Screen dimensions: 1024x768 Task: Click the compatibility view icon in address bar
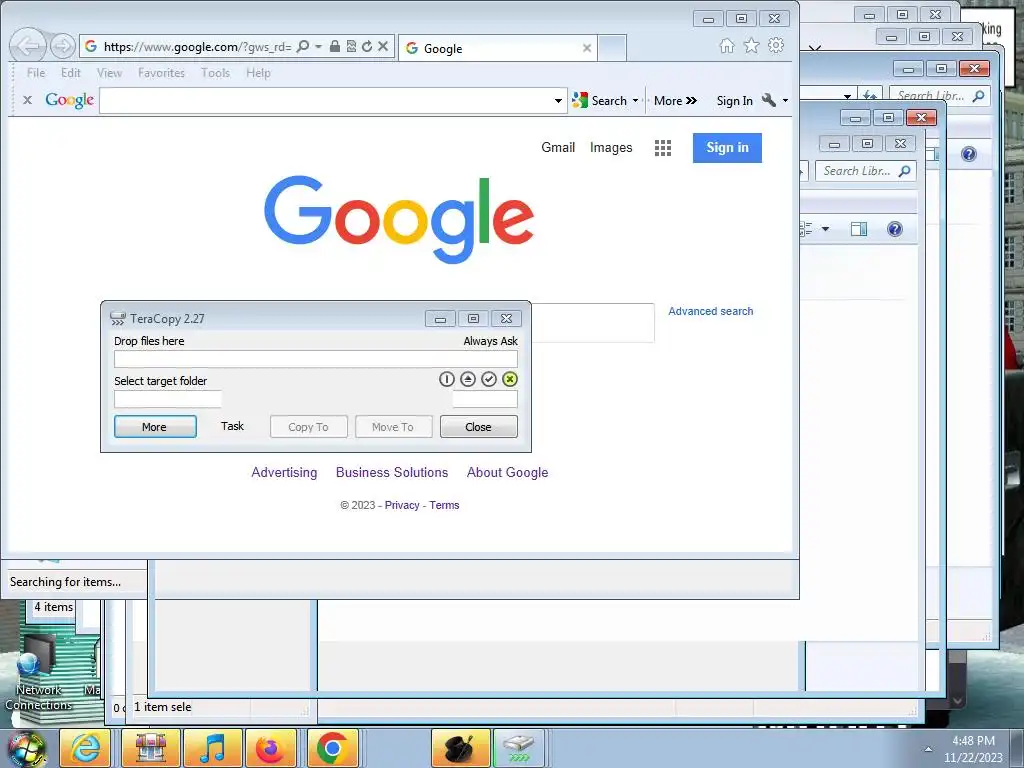[351, 46]
